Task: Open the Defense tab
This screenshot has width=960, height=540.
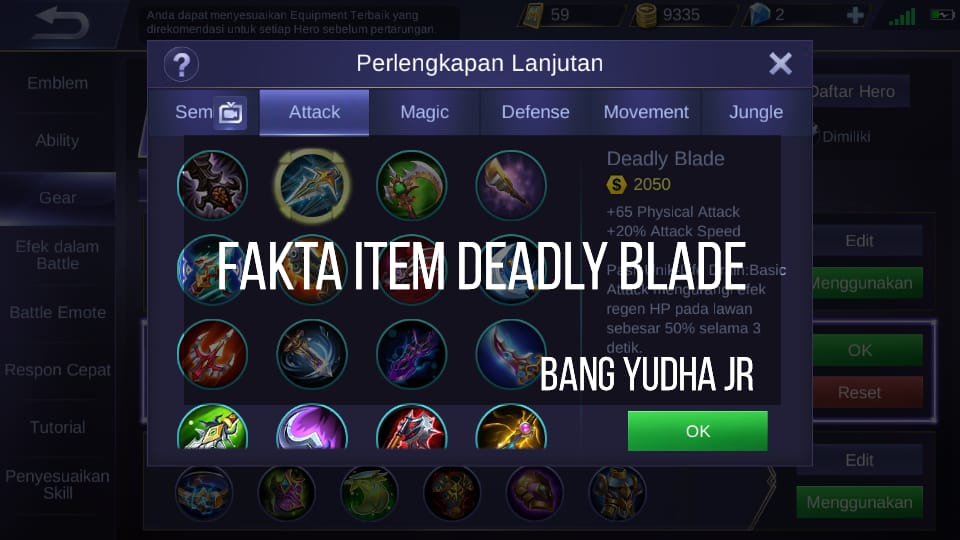Action: pos(535,112)
